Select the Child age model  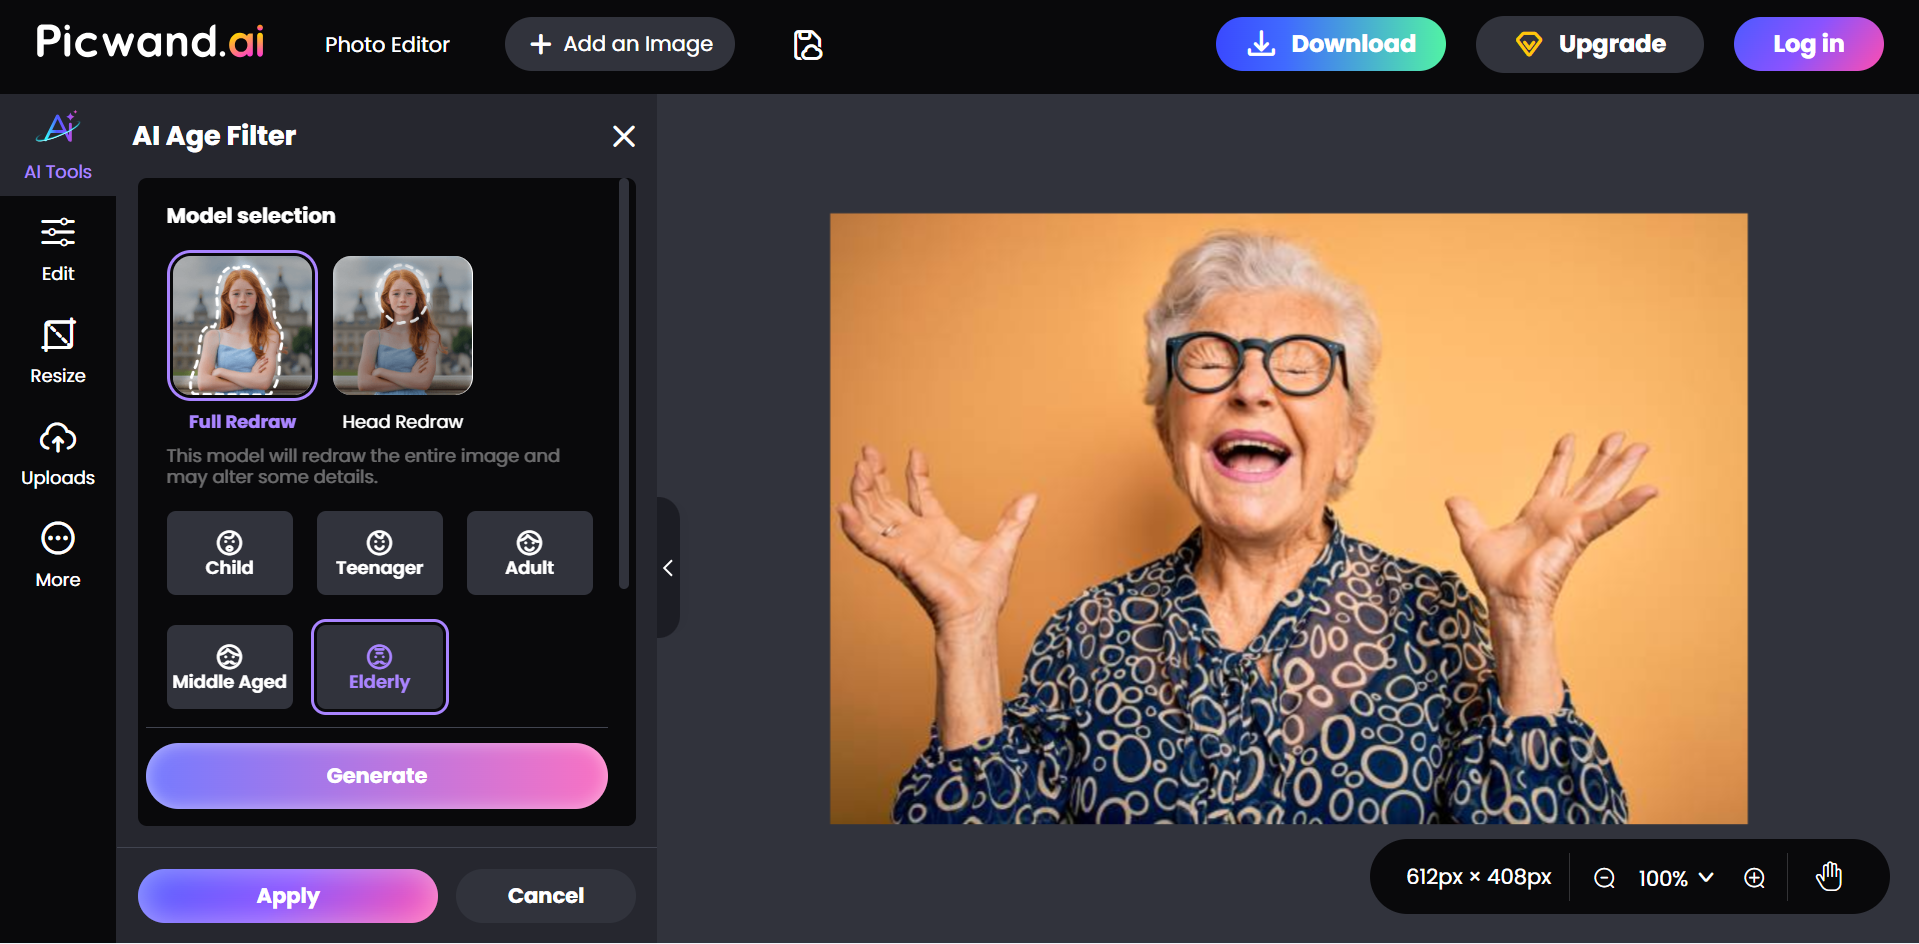coord(229,552)
